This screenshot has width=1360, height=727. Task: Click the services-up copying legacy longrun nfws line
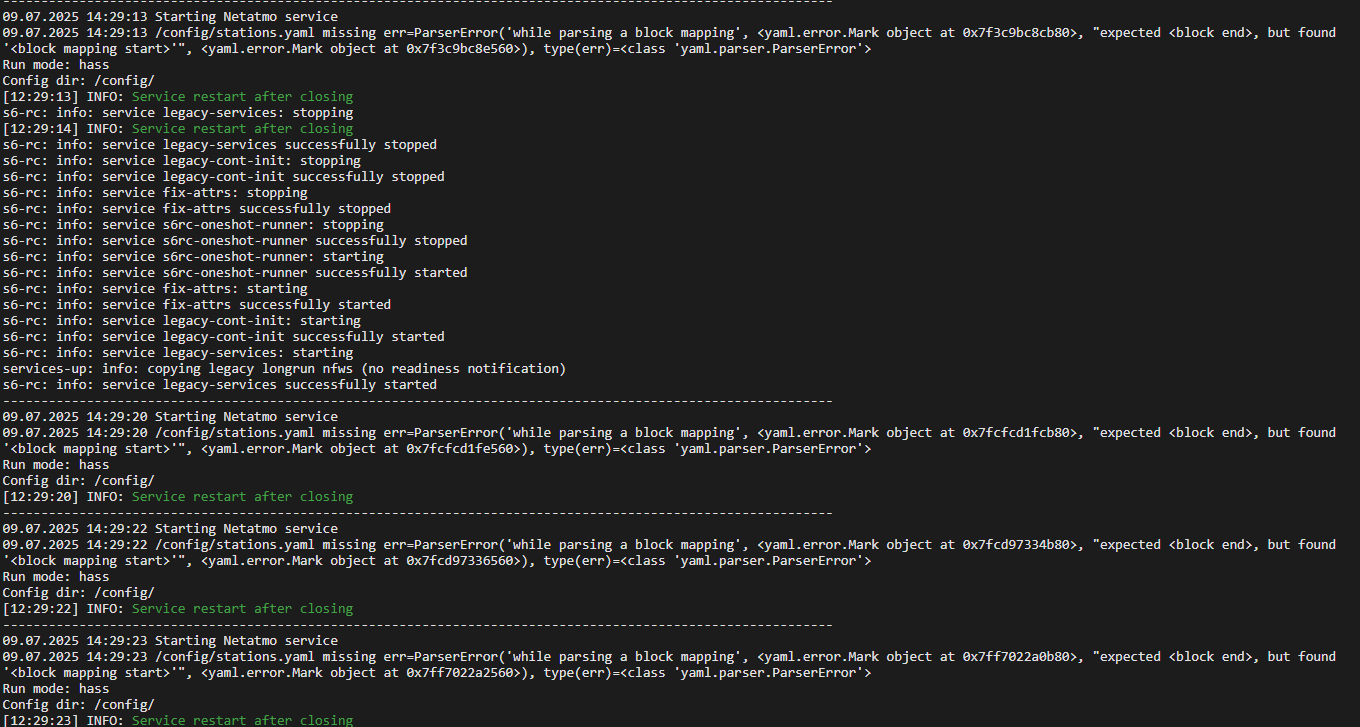(x=284, y=369)
